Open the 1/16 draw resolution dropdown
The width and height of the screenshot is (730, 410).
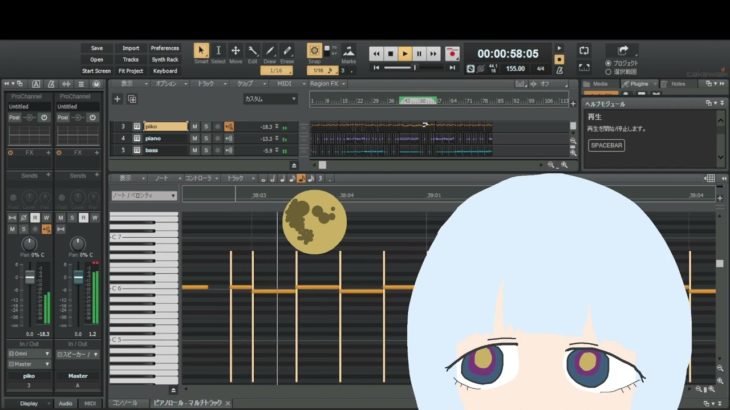[276, 71]
